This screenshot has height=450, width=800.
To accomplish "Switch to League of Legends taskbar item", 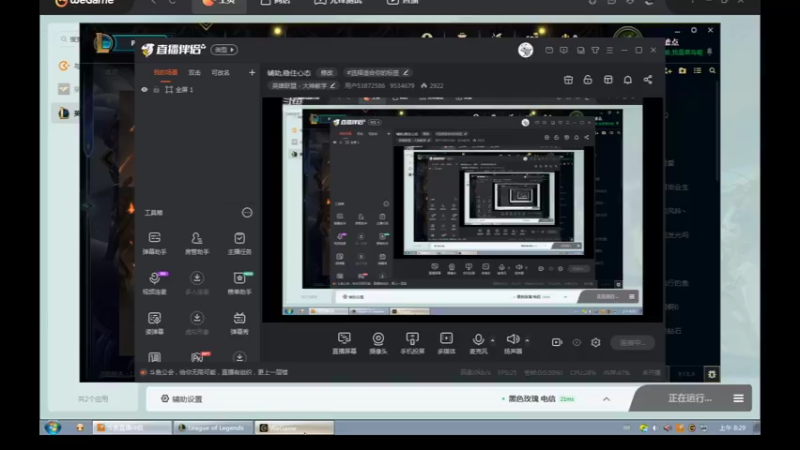I will click(212, 428).
